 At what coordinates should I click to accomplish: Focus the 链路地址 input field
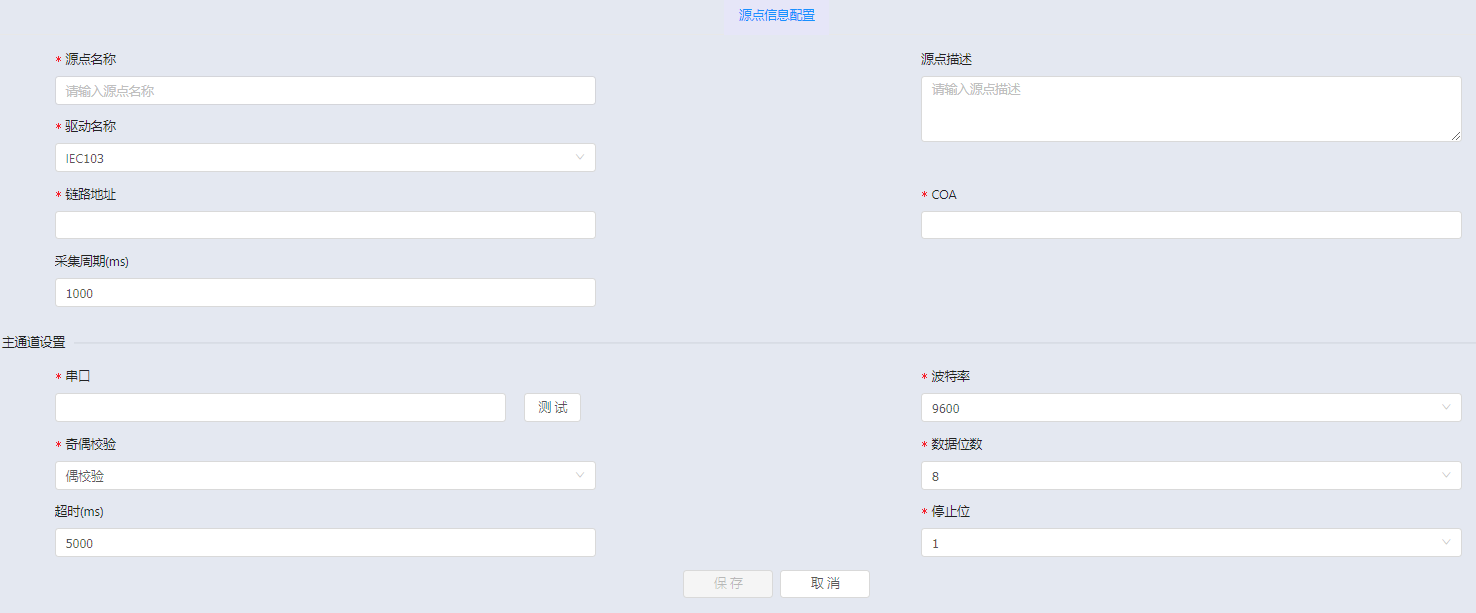click(x=325, y=225)
